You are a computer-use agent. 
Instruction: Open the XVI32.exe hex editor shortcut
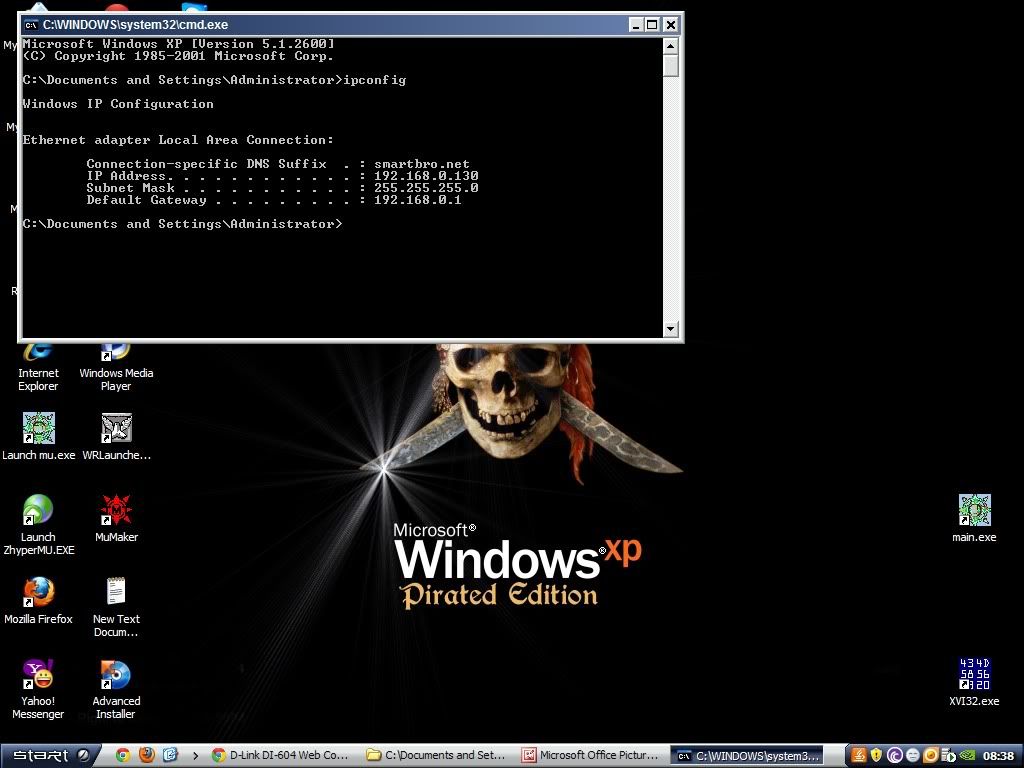[x=974, y=675]
